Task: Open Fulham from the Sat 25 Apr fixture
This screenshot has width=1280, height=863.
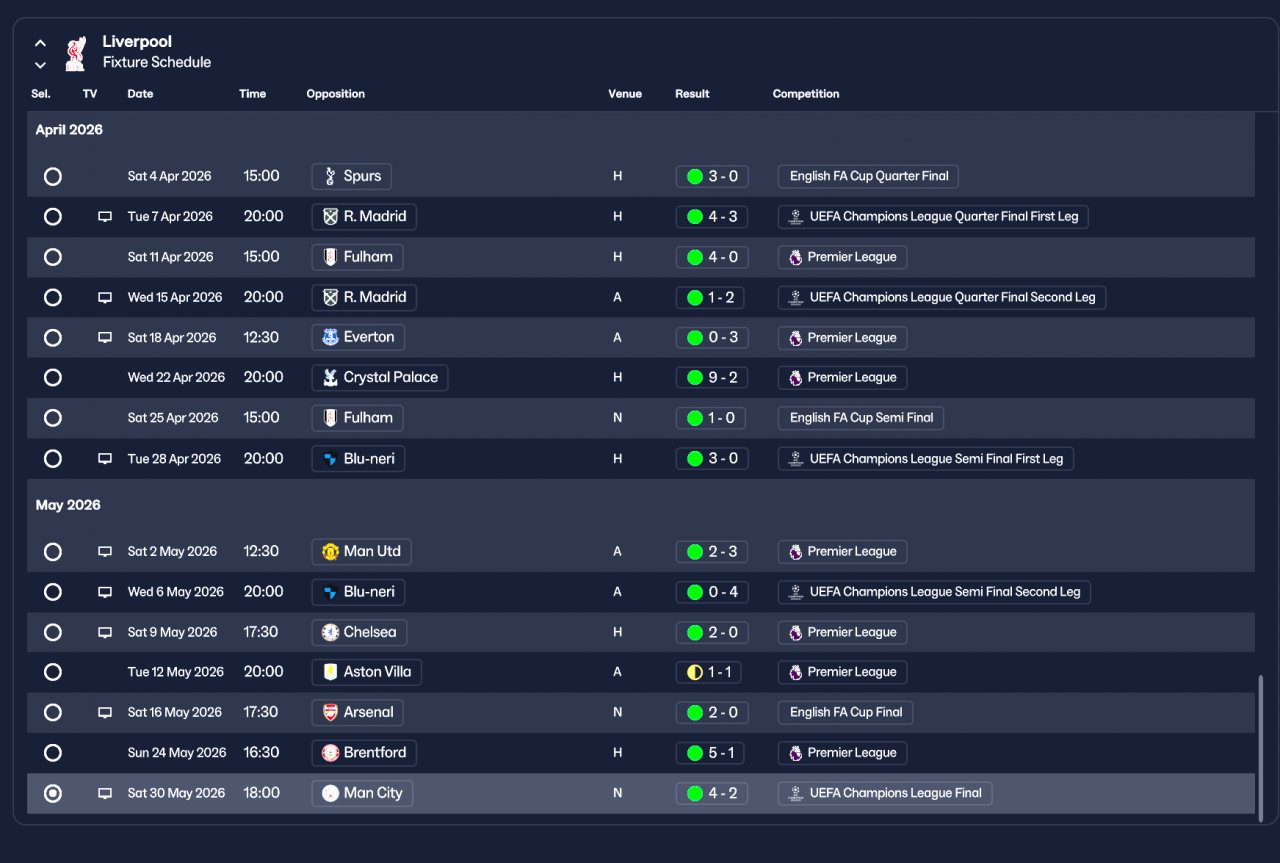Action: tap(358, 418)
